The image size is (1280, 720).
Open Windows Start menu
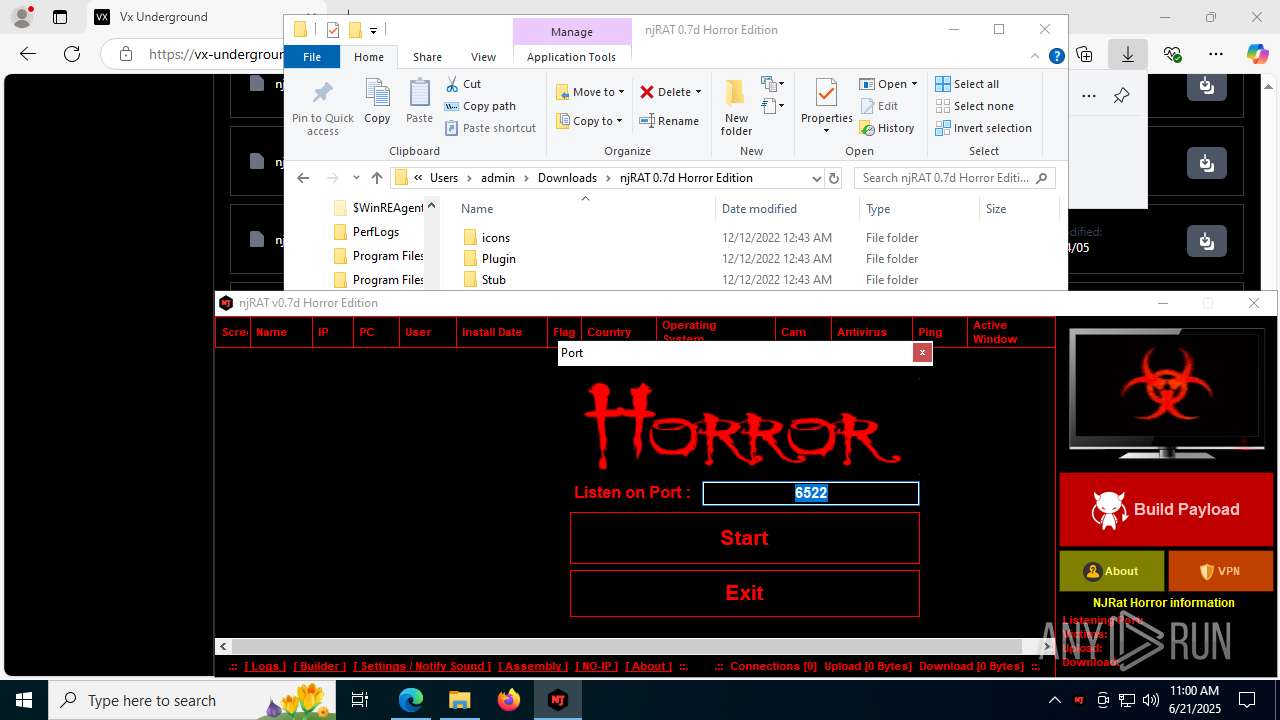click(x=24, y=700)
